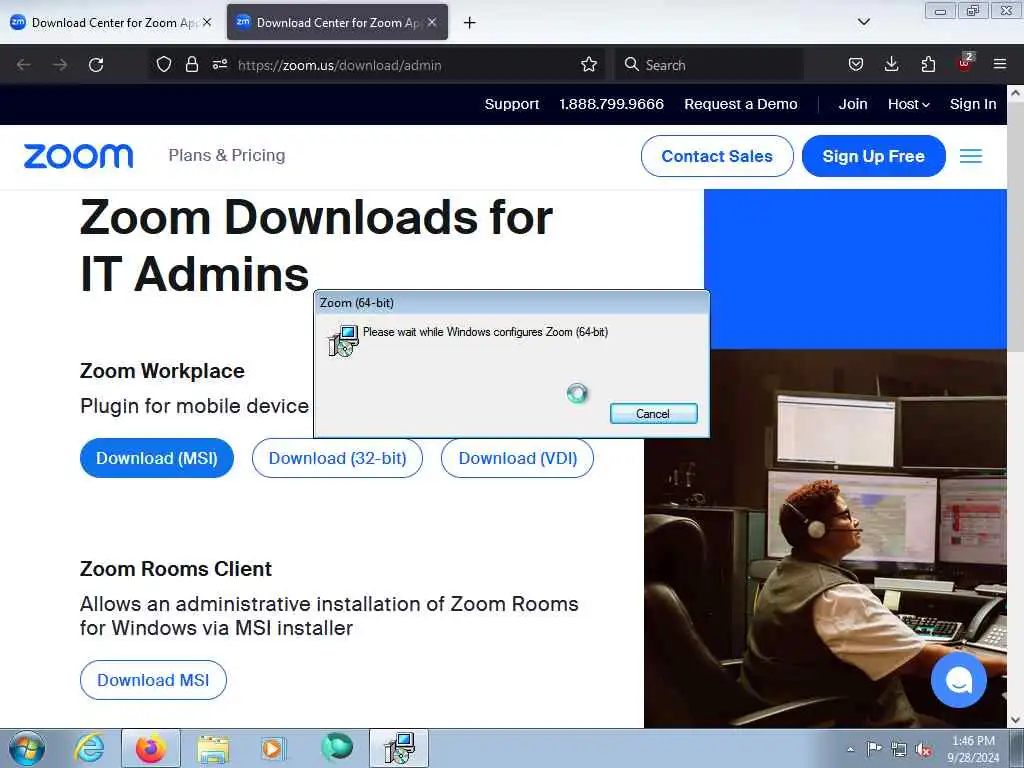Click Download MSI for Zoom Rooms Client
The image size is (1024, 768).
click(x=153, y=680)
